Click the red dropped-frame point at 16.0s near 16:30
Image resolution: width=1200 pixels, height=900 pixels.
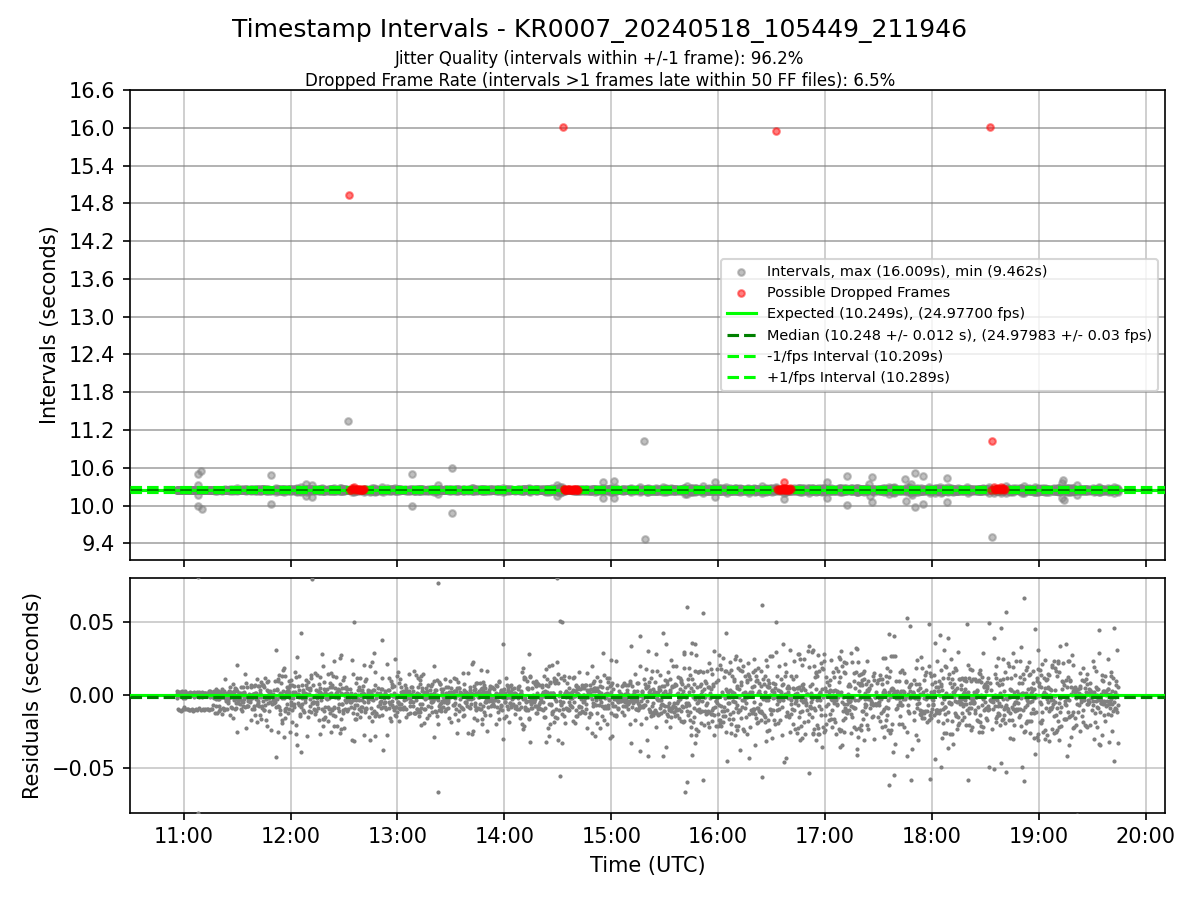(x=776, y=131)
